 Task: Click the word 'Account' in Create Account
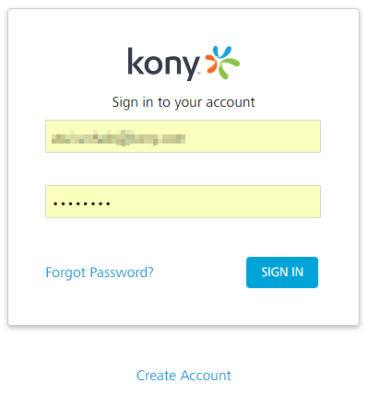(205, 375)
